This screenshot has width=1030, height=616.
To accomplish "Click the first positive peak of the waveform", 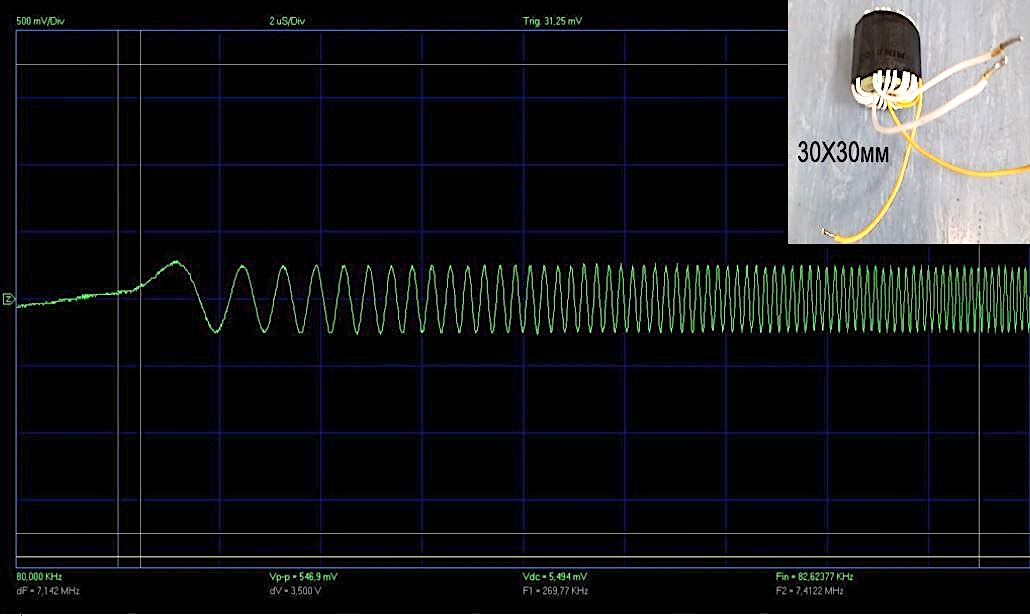I will (174, 262).
